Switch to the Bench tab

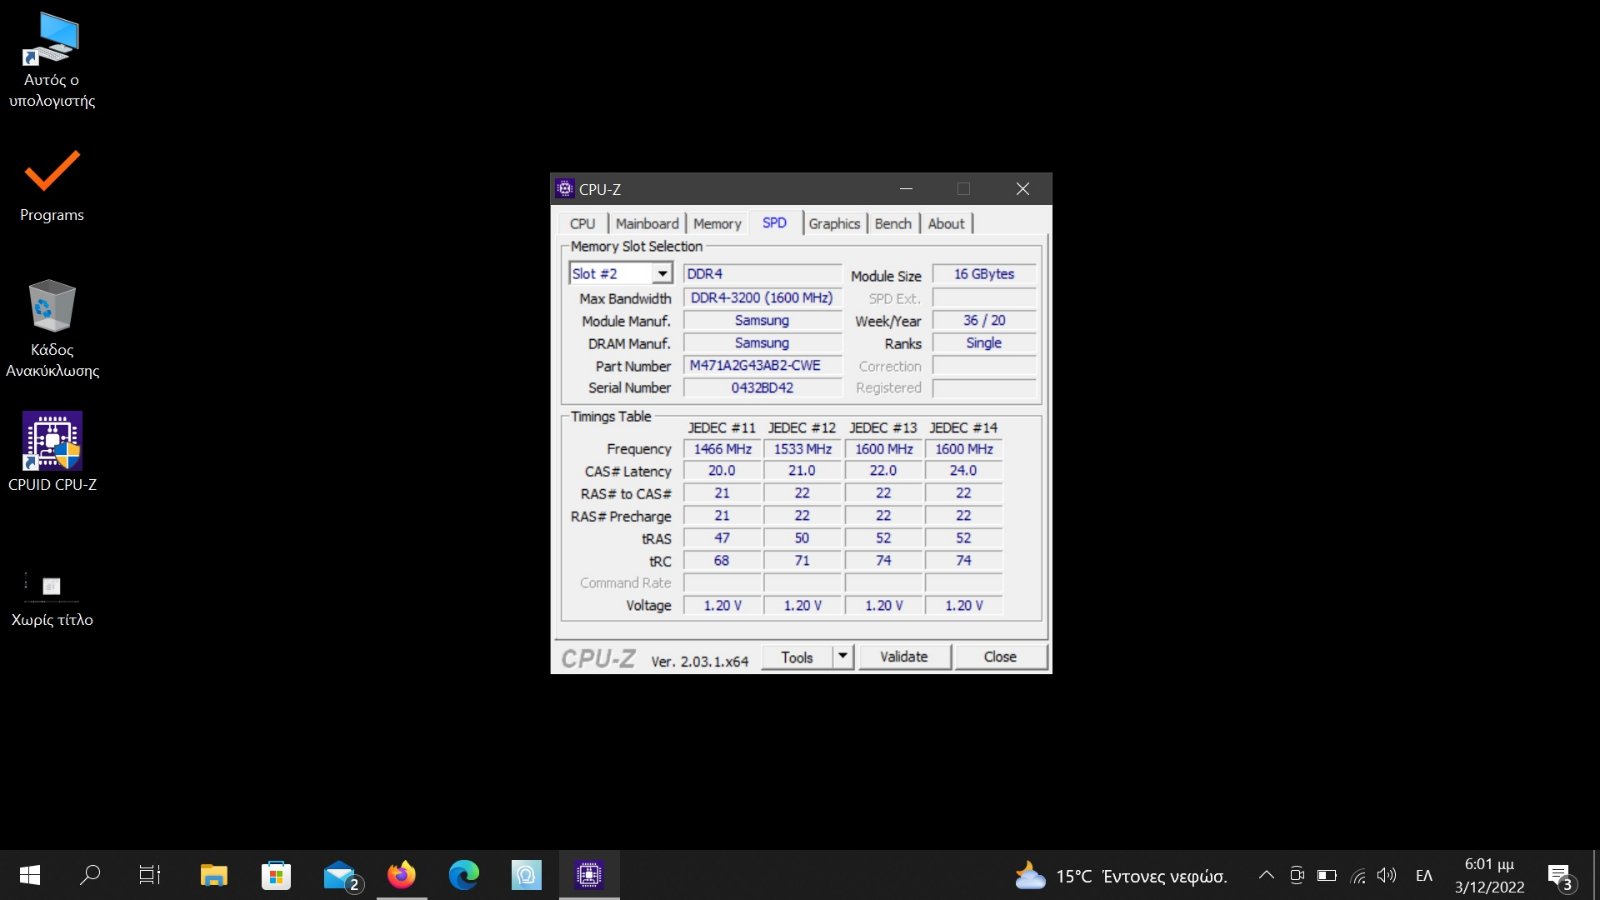[893, 224]
